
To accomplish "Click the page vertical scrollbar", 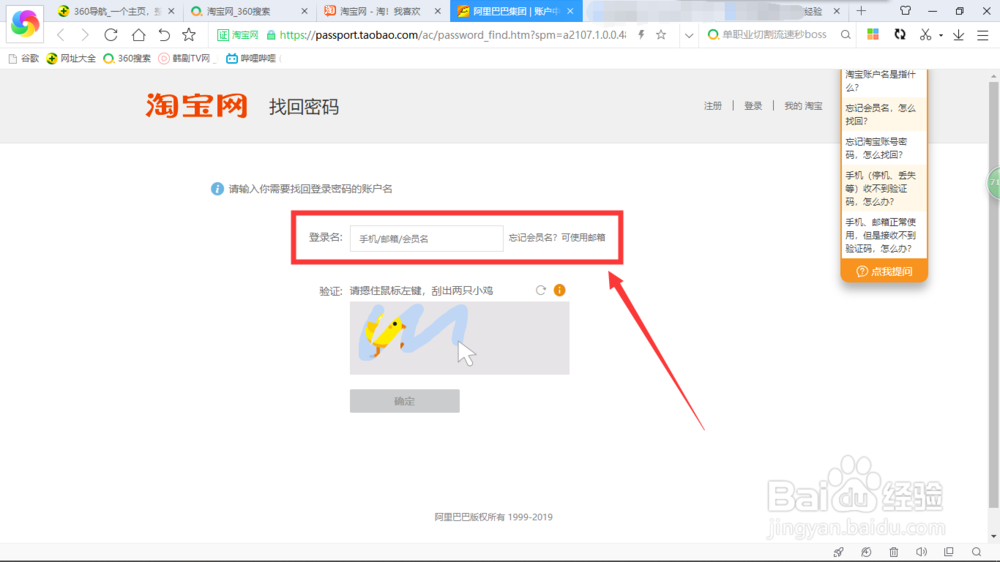I will click(x=994, y=293).
